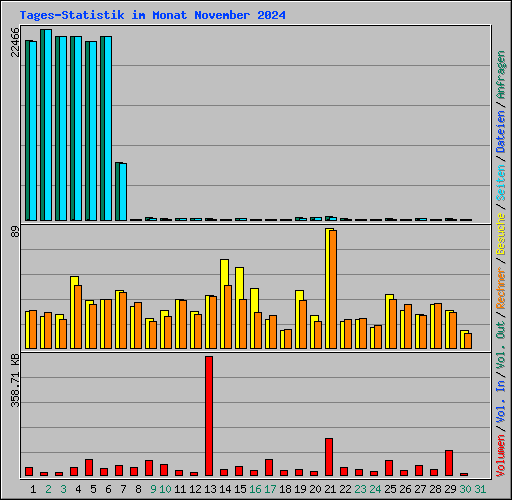The image size is (512, 500).
Task: Click the "Seiten" legend label
Action: 501,183
